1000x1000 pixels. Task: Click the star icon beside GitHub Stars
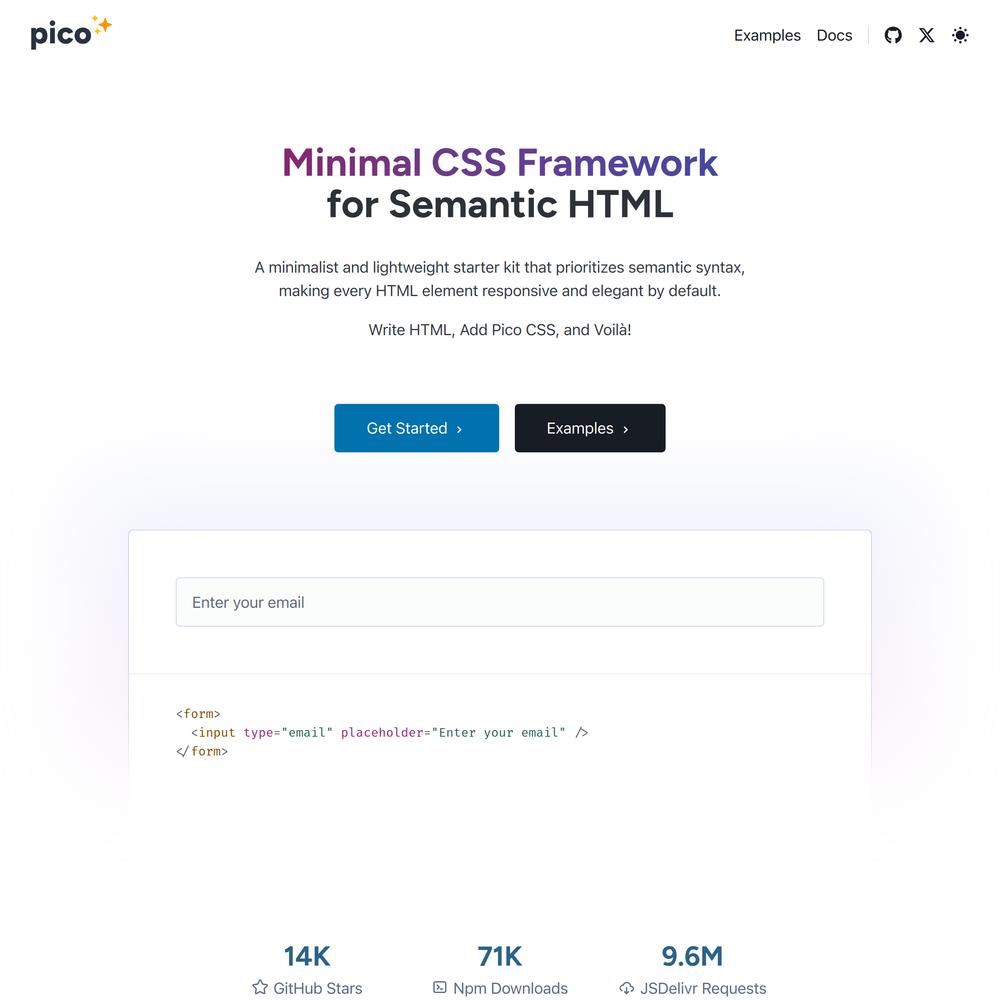click(260, 987)
